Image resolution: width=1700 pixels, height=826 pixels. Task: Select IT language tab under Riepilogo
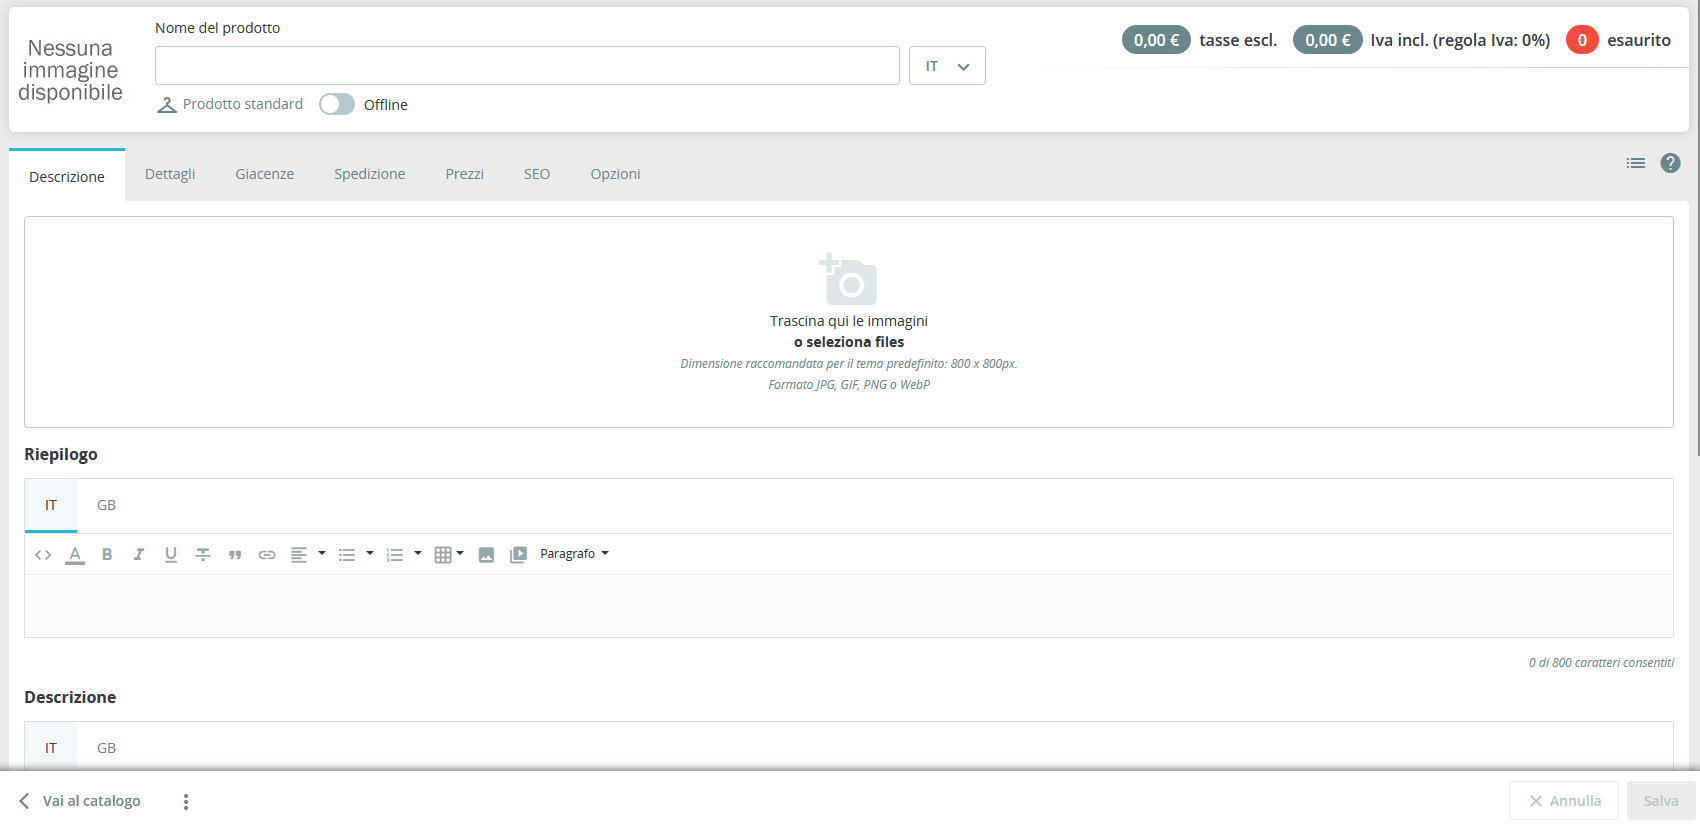(x=51, y=505)
